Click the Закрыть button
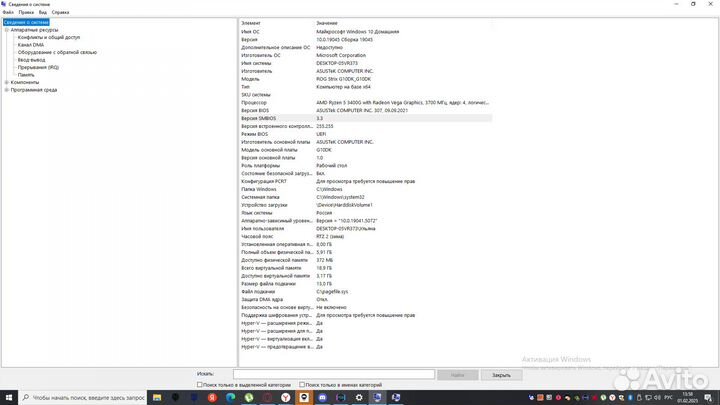 click(501, 375)
